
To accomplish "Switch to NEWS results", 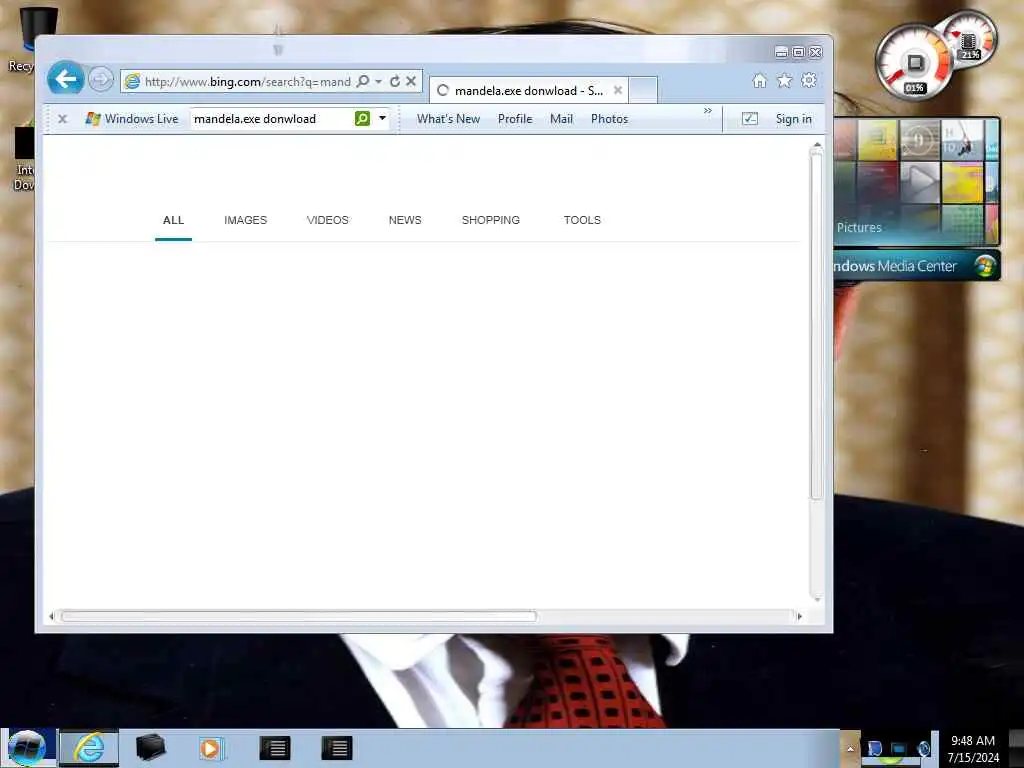I will click(x=405, y=220).
